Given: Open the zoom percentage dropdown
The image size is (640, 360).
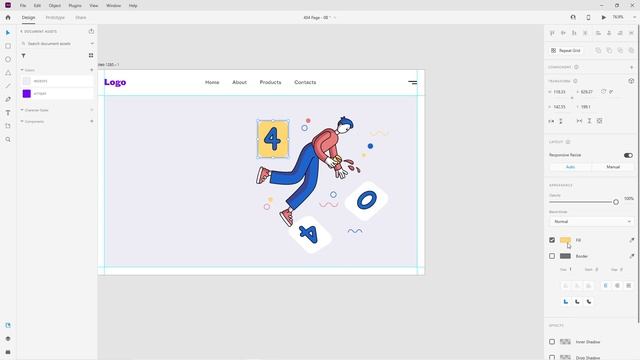Looking at the screenshot, I should point(634,18).
